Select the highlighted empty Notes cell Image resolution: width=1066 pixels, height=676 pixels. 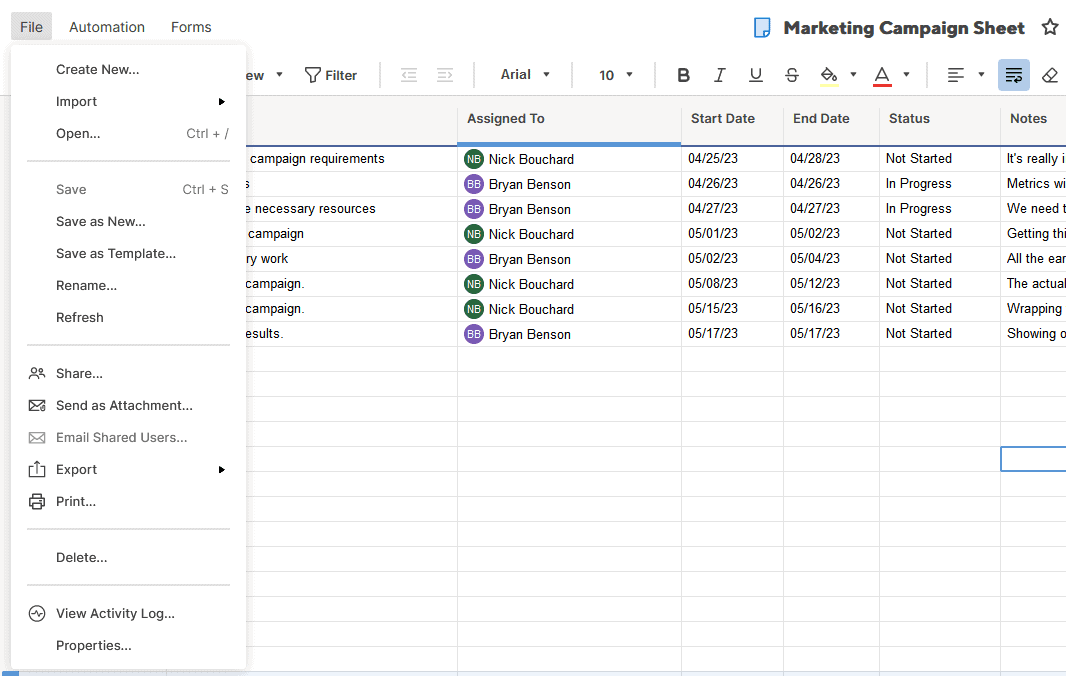1033,459
